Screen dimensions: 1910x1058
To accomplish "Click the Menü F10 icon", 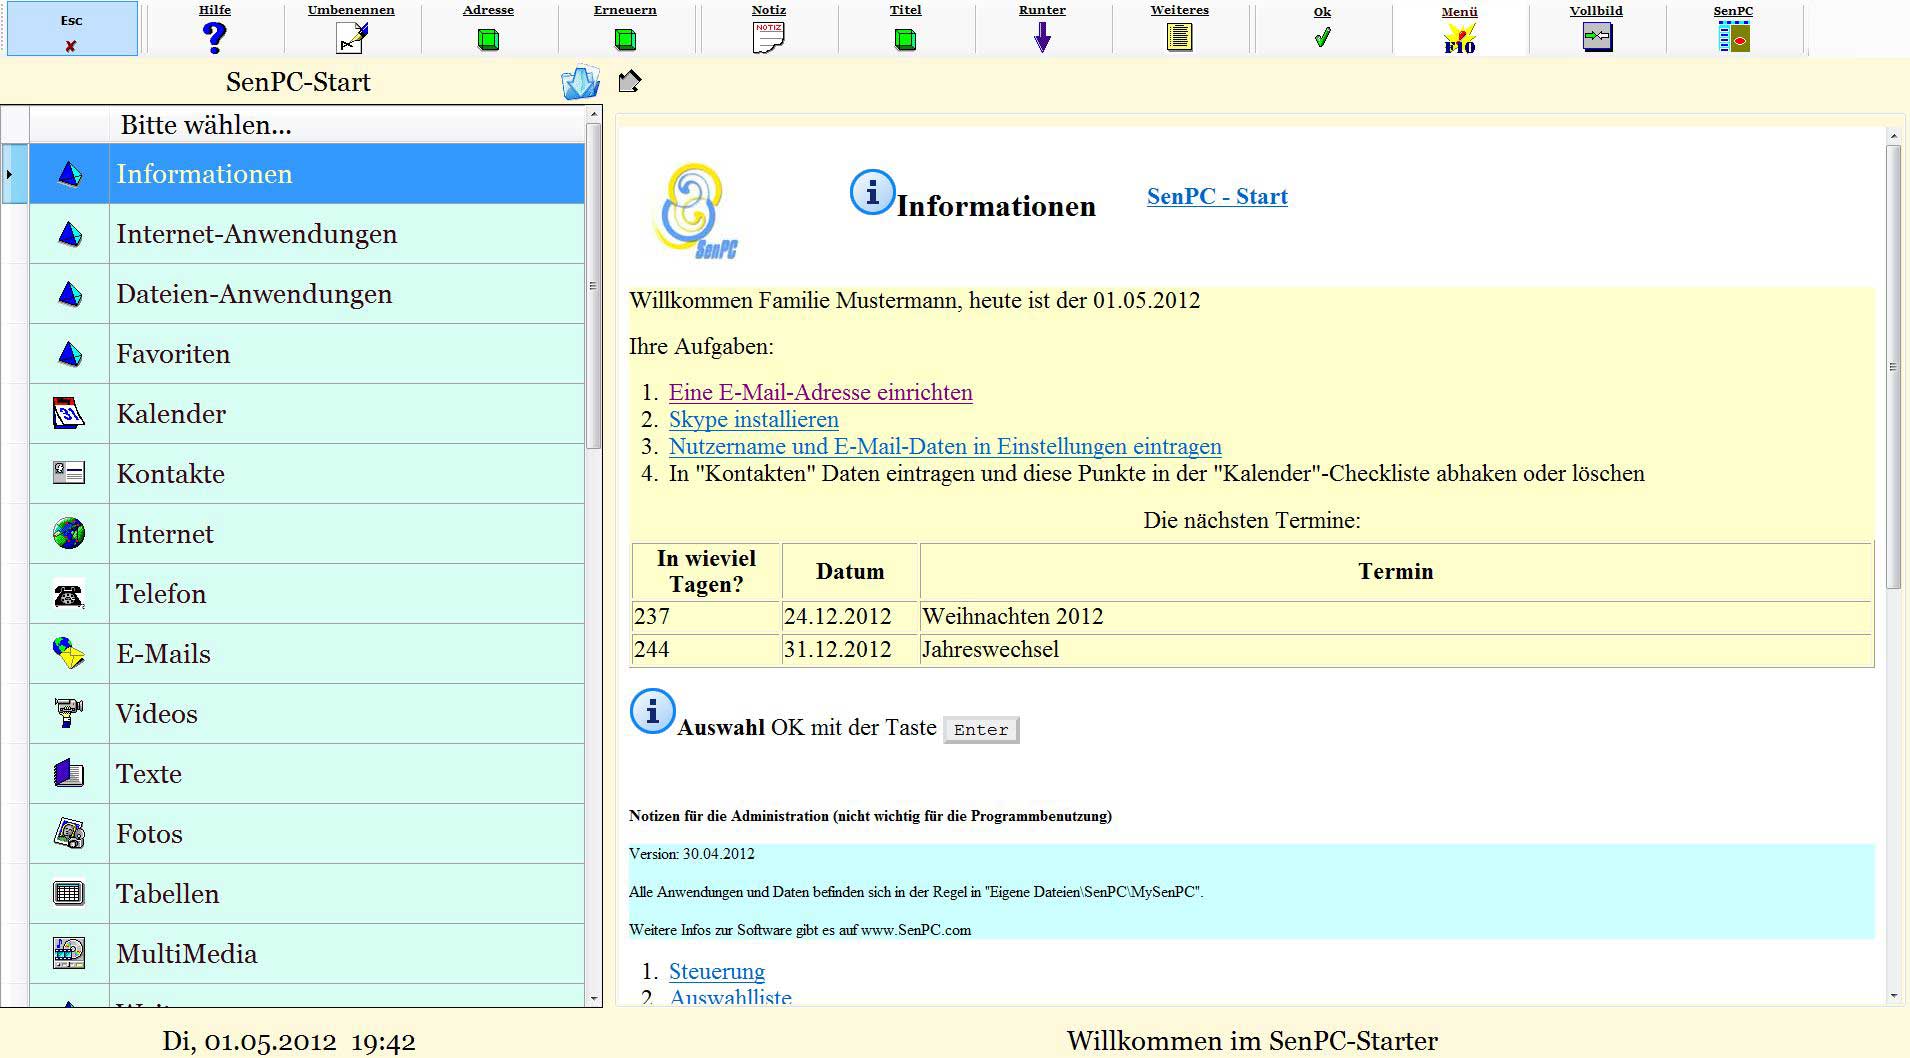I will coord(1459,39).
